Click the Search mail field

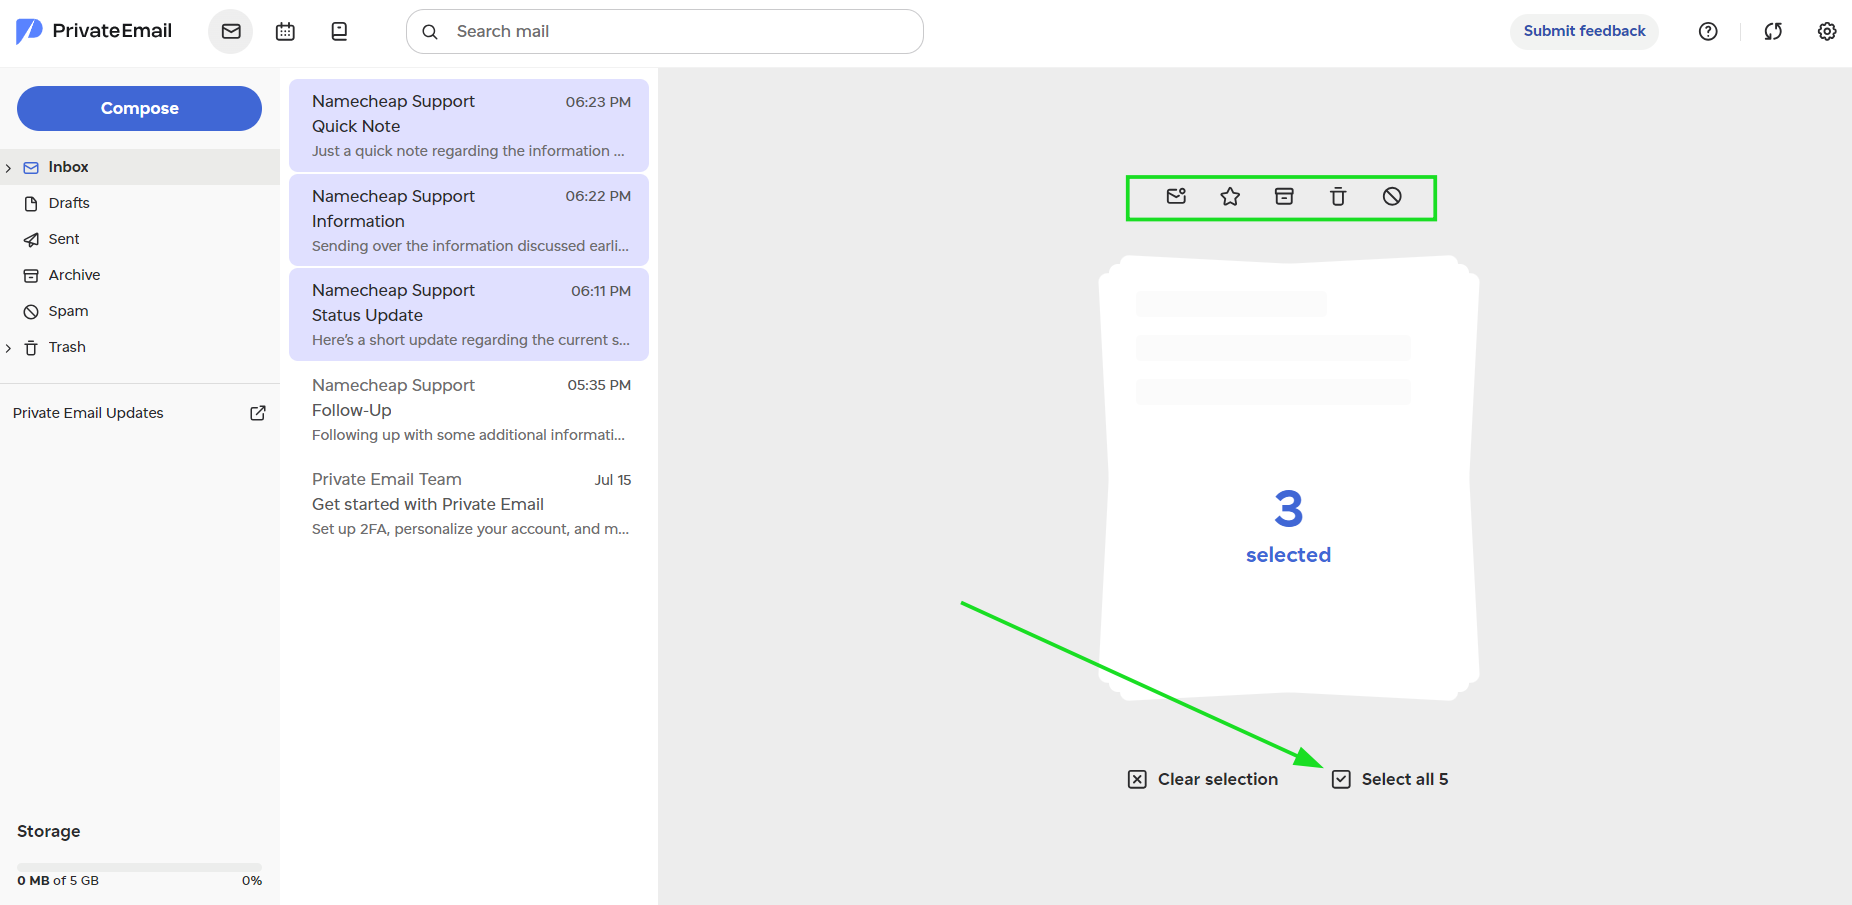click(x=665, y=32)
